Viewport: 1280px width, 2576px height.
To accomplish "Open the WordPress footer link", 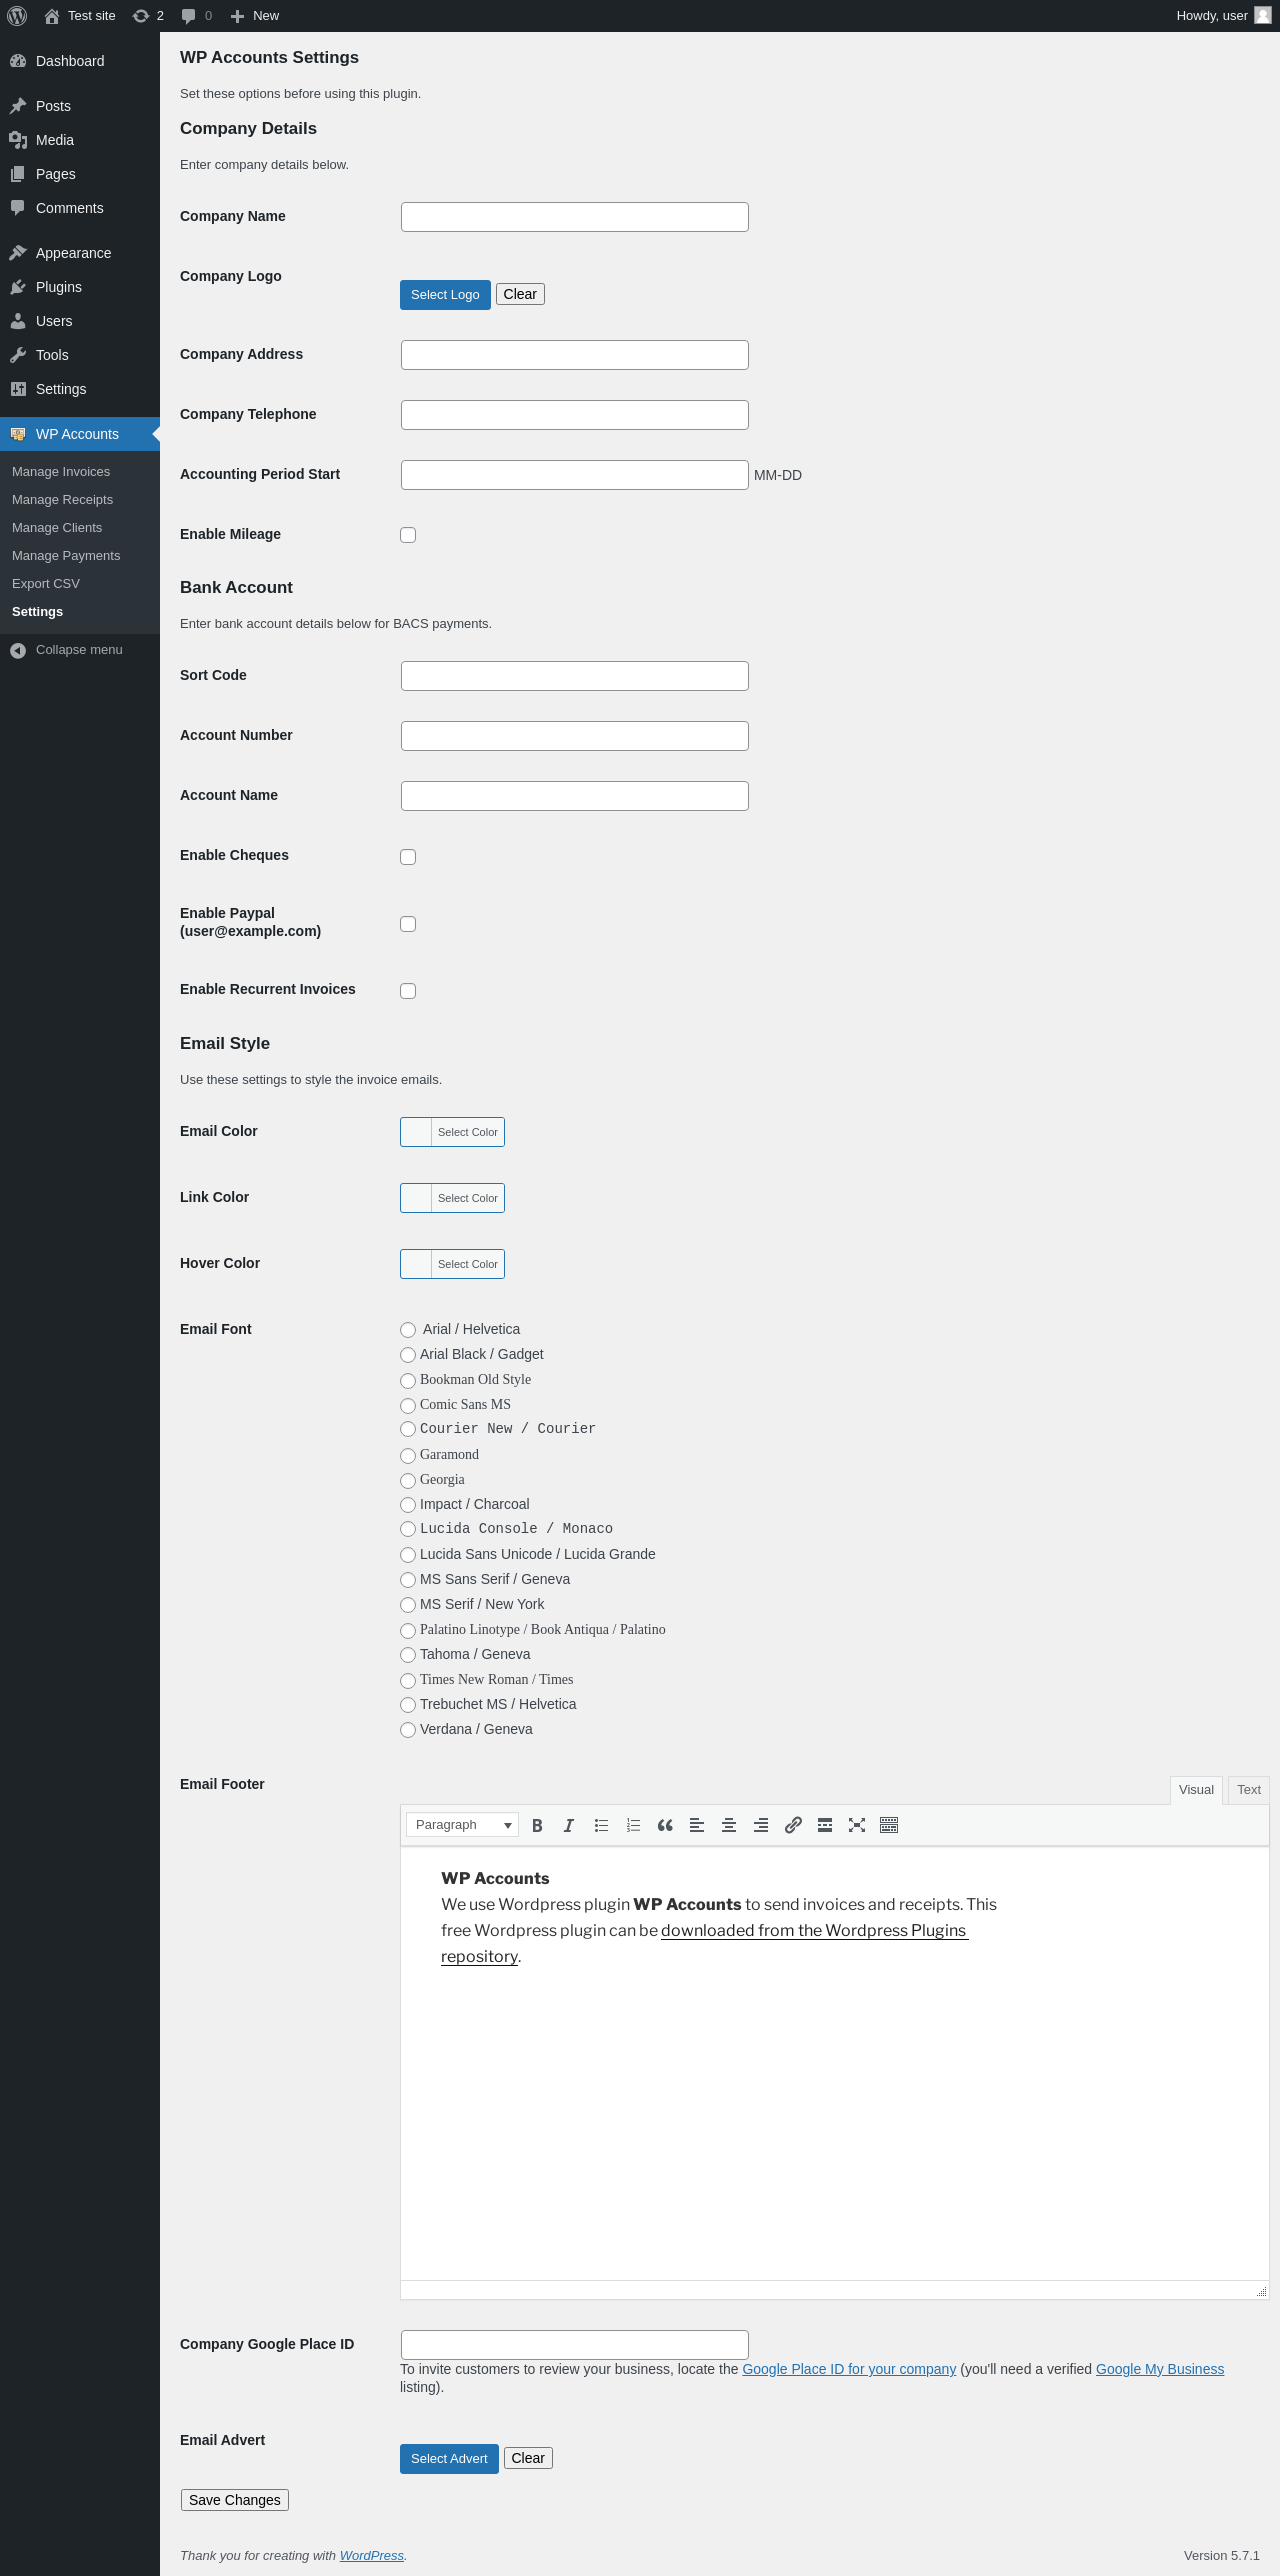I will point(372,2555).
